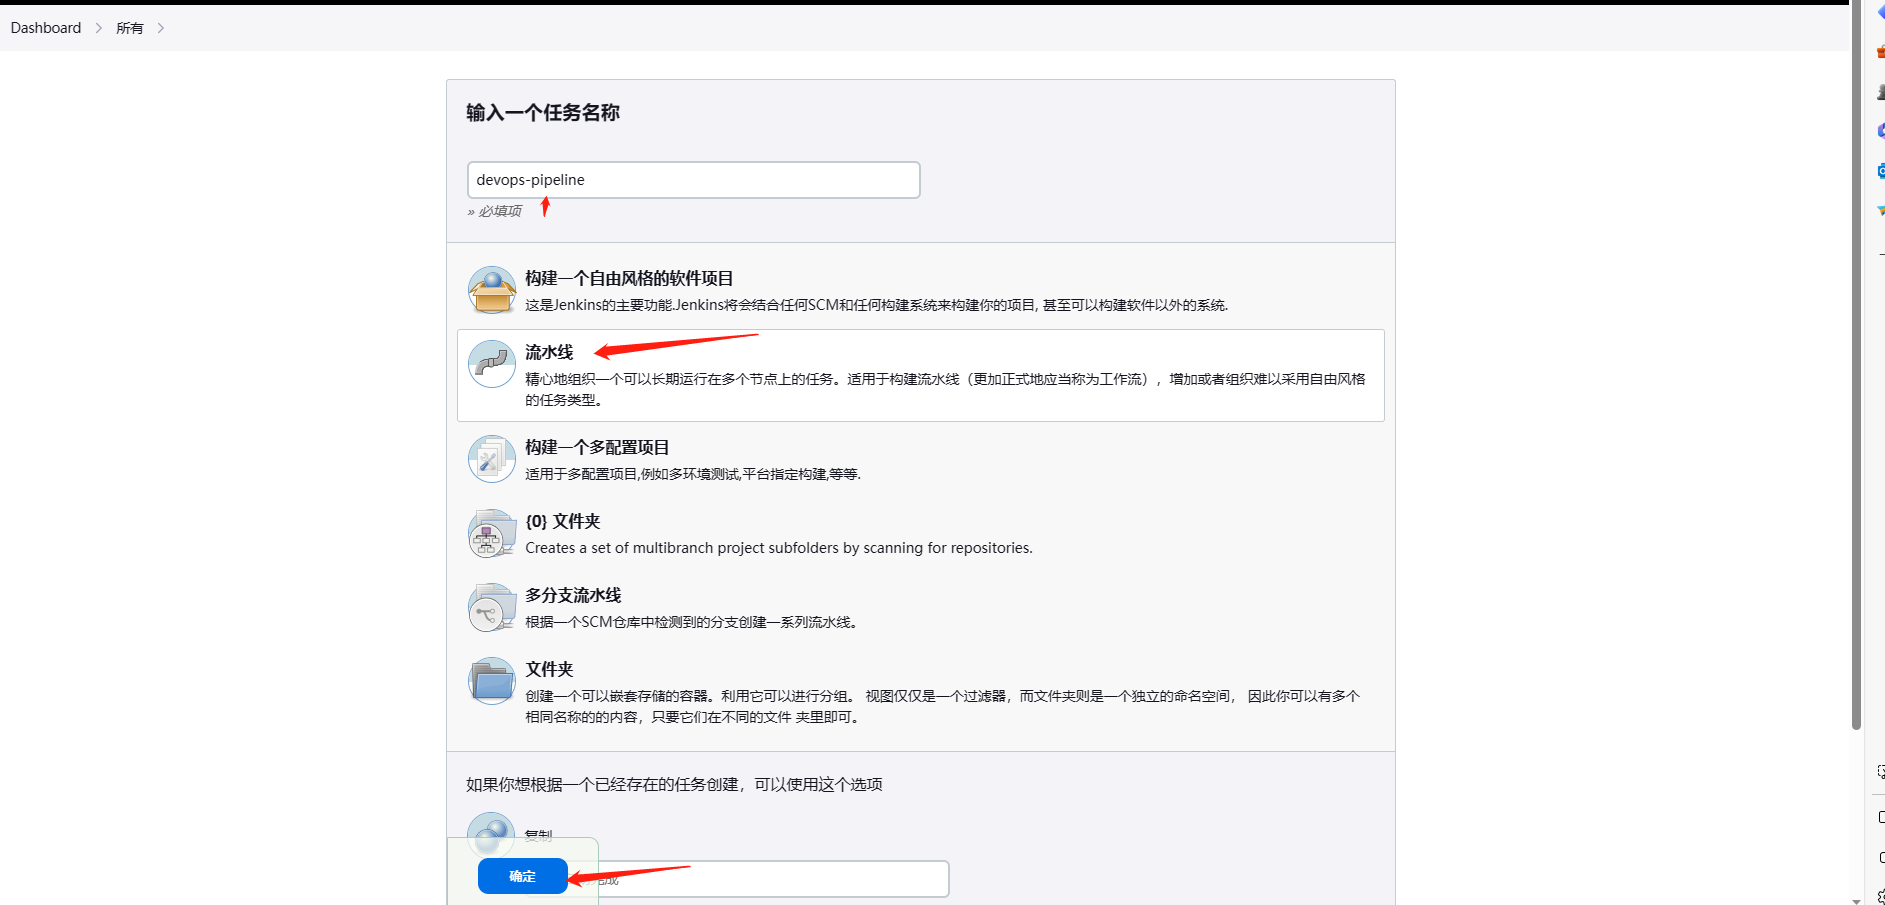Expand the chevron after Dashboard breadcrumb

pos(99,28)
